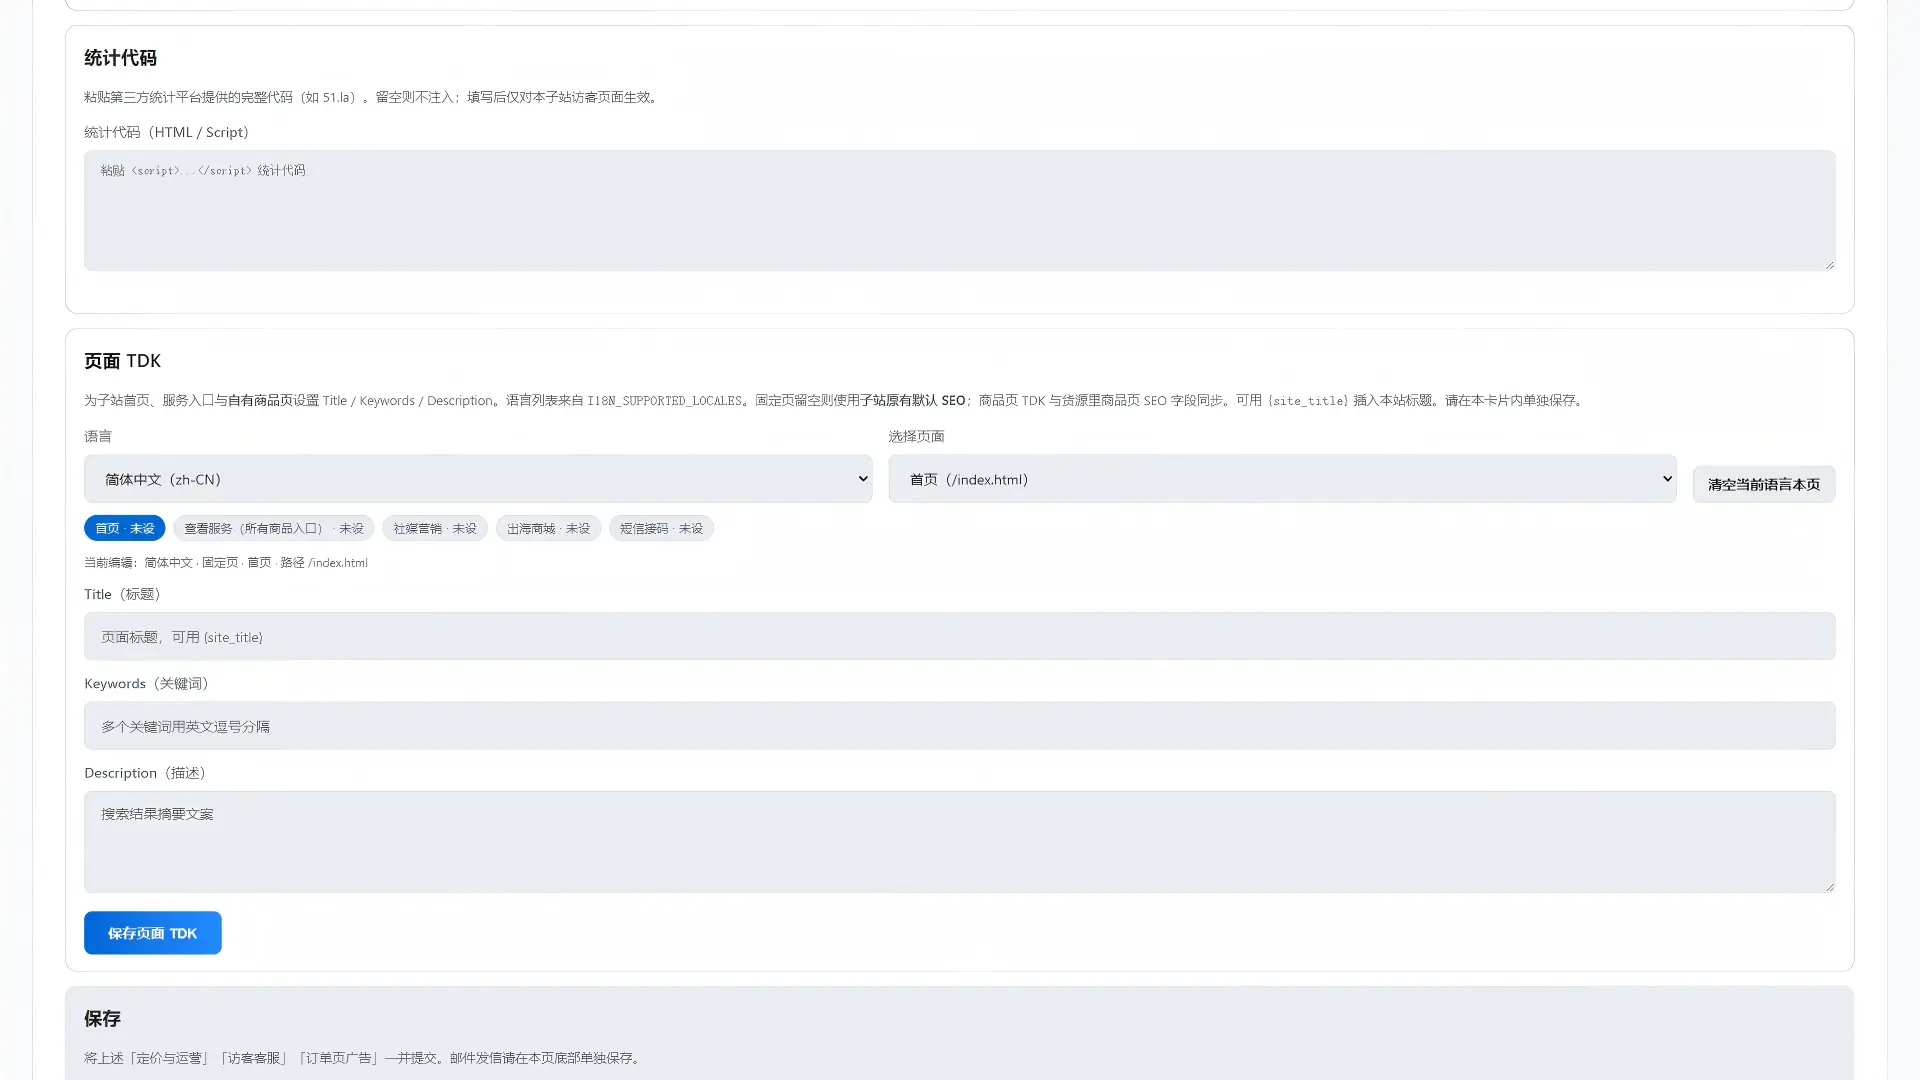Click the 为子站首页、服务入口 TDK description
This screenshot has height=1080, width=1920.
(x=836, y=401)
